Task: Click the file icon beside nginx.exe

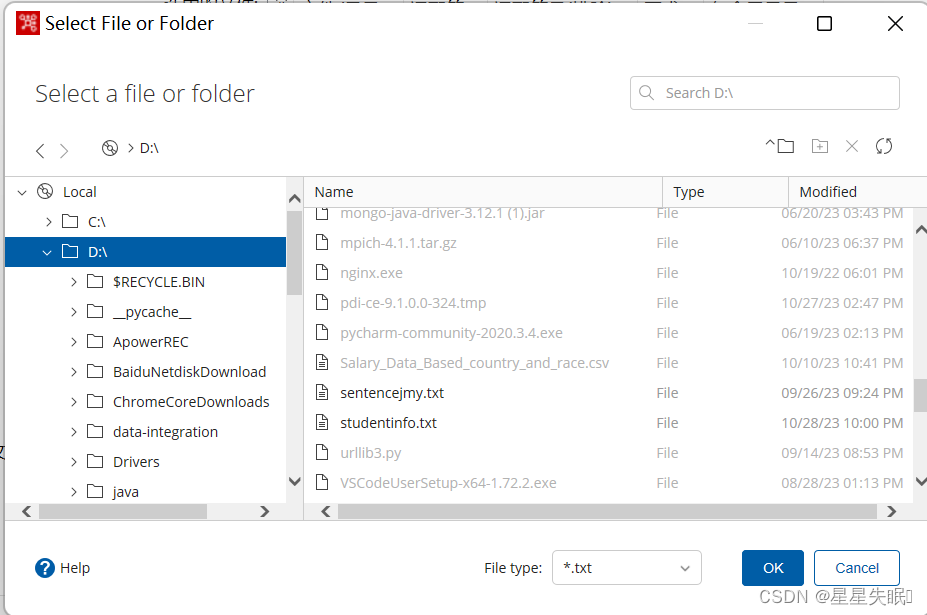Action: 322,272
